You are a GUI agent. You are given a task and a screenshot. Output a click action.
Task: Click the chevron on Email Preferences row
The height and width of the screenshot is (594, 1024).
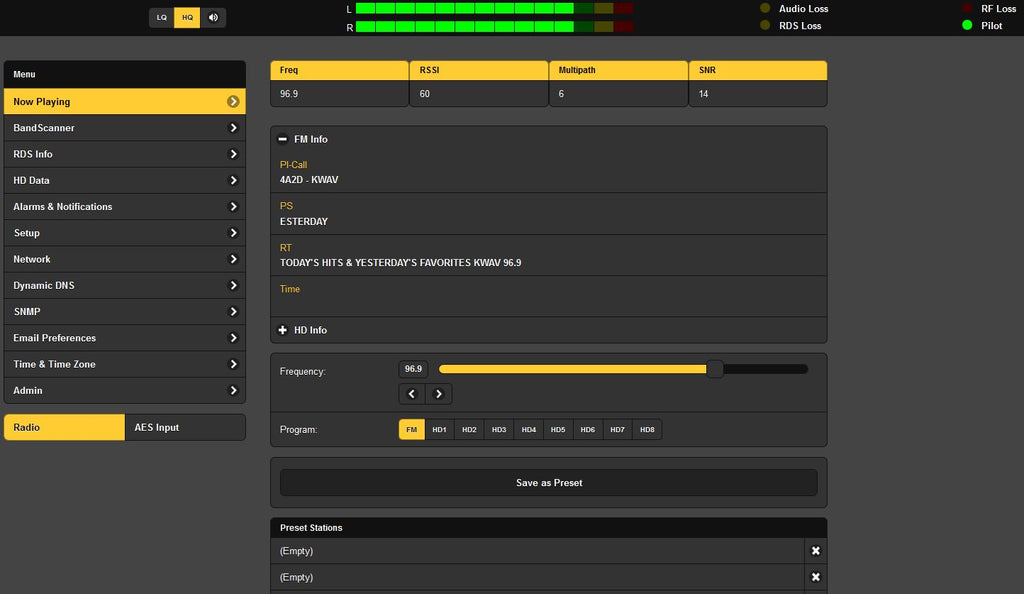click(x=233, y=338)
